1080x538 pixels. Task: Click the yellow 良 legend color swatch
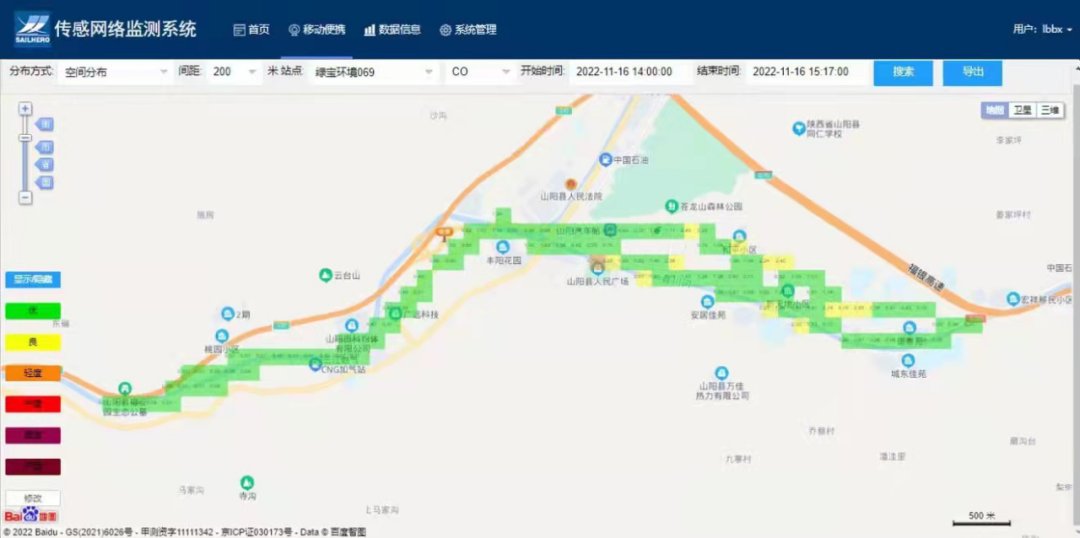pos(32,342)
